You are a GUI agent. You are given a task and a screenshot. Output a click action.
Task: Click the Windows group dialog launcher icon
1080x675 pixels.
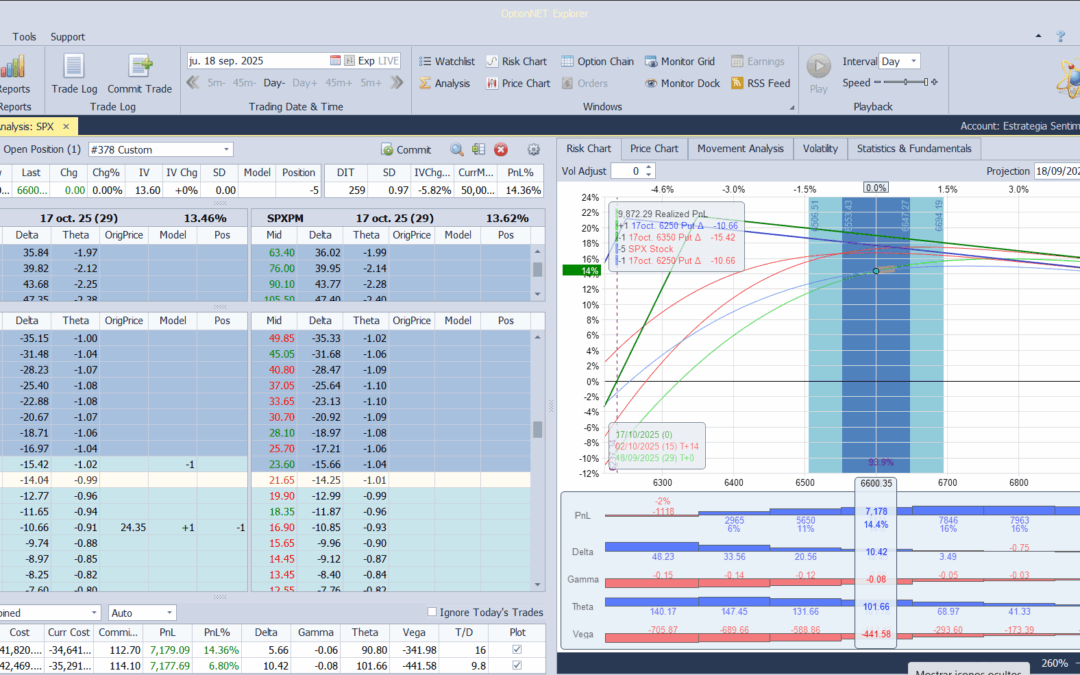pos(792,107)
